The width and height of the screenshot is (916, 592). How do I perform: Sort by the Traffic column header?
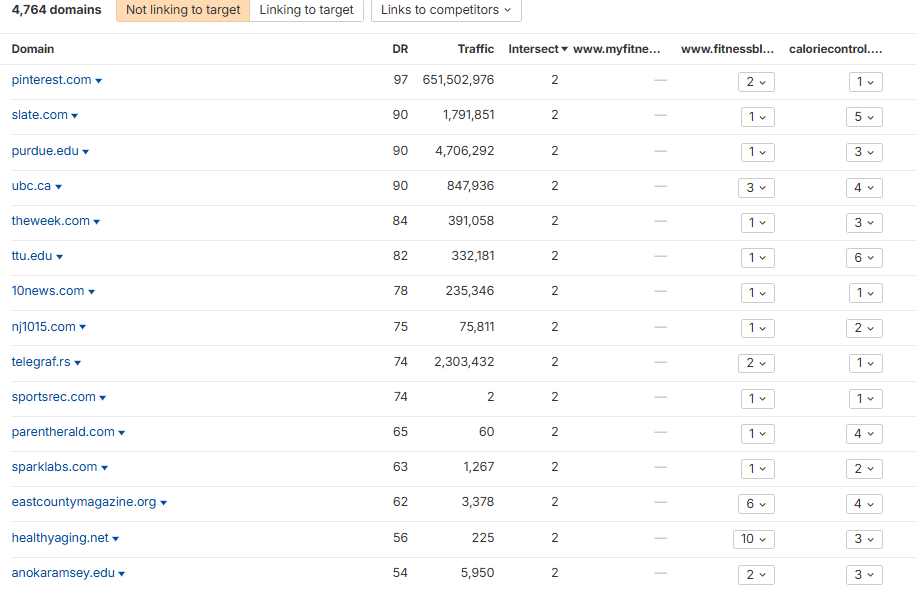click(x=476, y=49)
